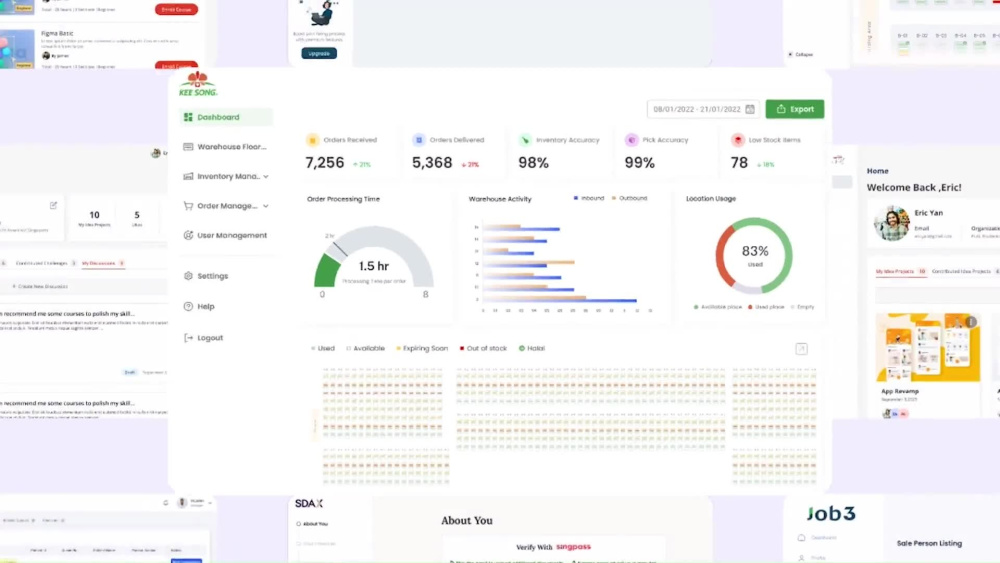Click the 7,256 orders received value
1000x563 pixels.
[325, 163]
